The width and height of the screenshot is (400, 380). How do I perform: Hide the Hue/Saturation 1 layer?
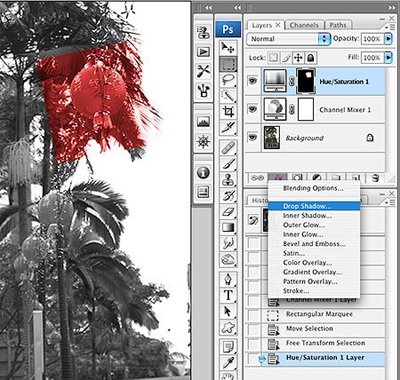(253, 81)
